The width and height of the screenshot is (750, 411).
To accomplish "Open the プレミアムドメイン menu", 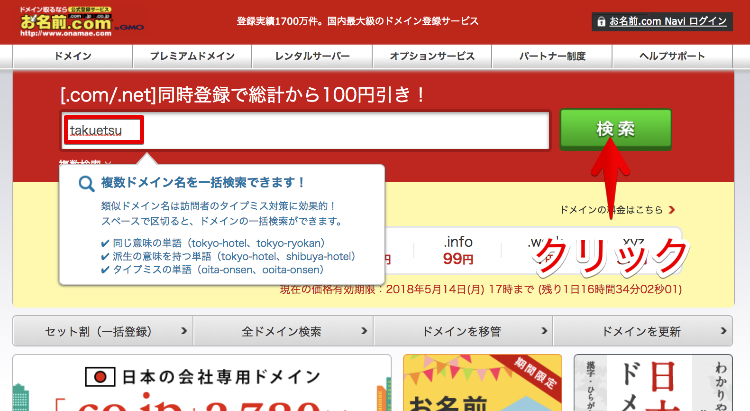I will click(x=192, y=56).
